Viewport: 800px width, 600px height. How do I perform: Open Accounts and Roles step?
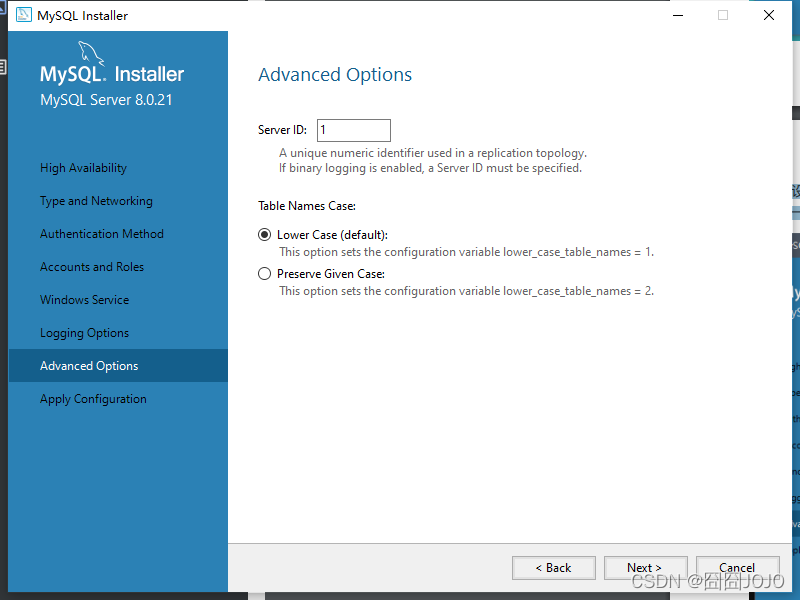click(92, 267)
